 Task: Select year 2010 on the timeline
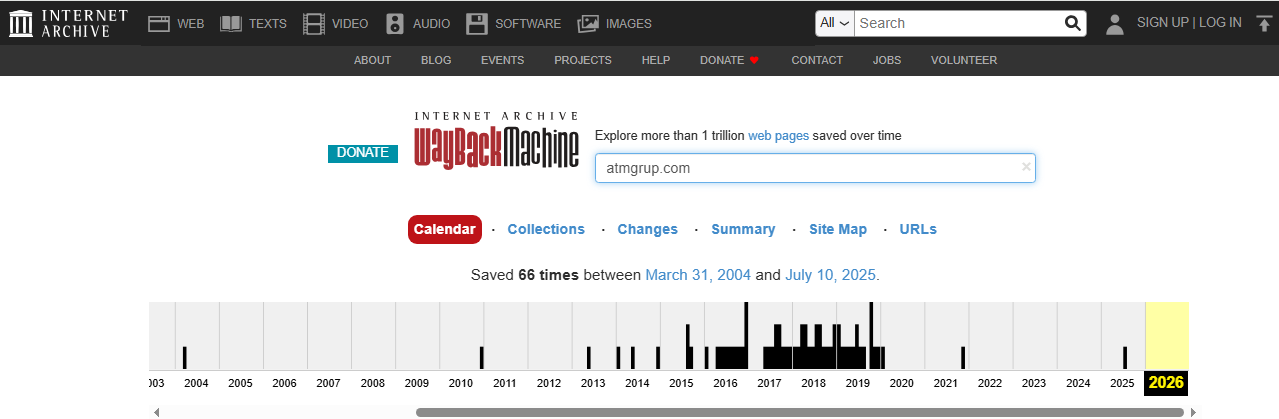461,383
